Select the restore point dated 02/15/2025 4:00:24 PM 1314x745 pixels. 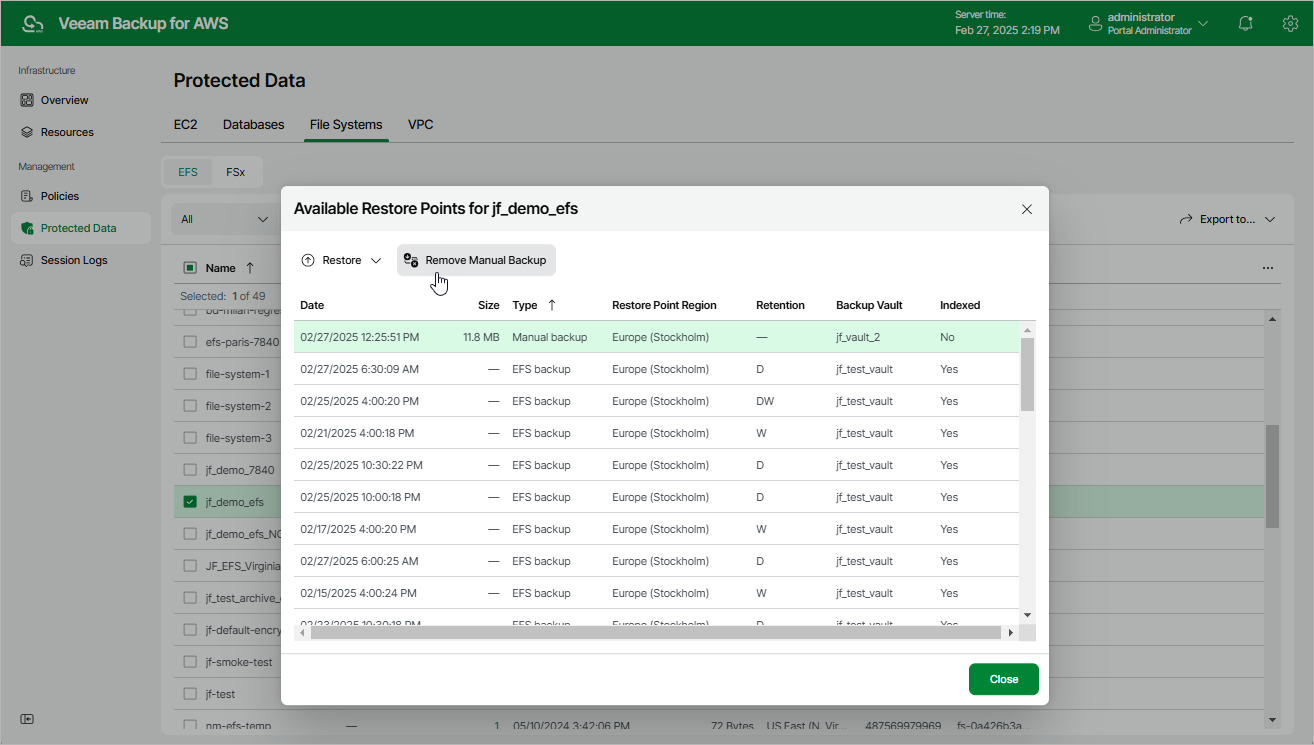[x=657, y=593]
